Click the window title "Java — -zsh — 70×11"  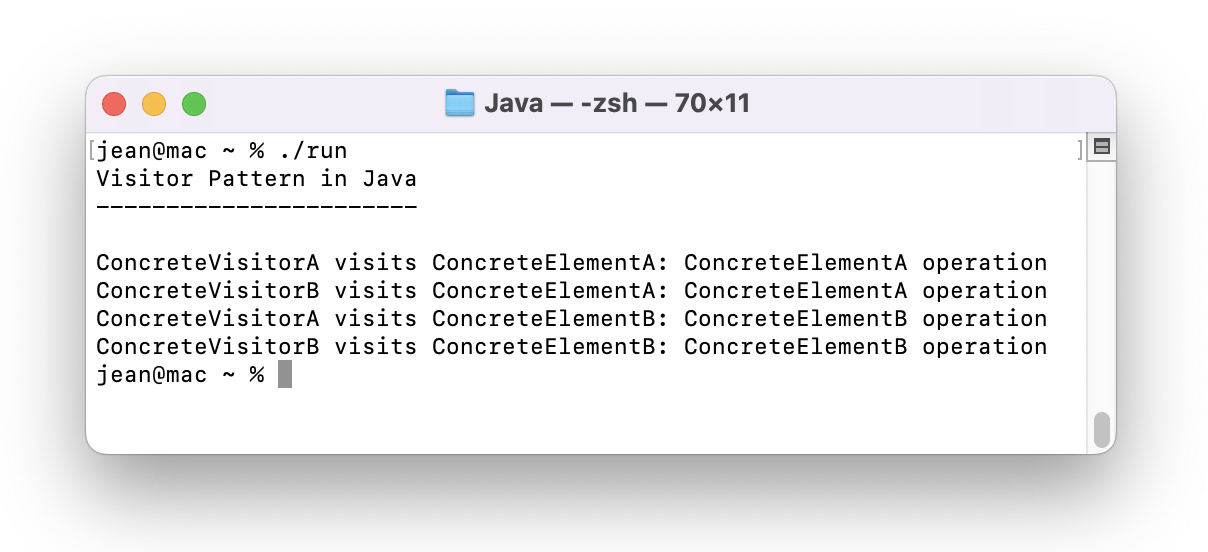click(x=617, y=103)
